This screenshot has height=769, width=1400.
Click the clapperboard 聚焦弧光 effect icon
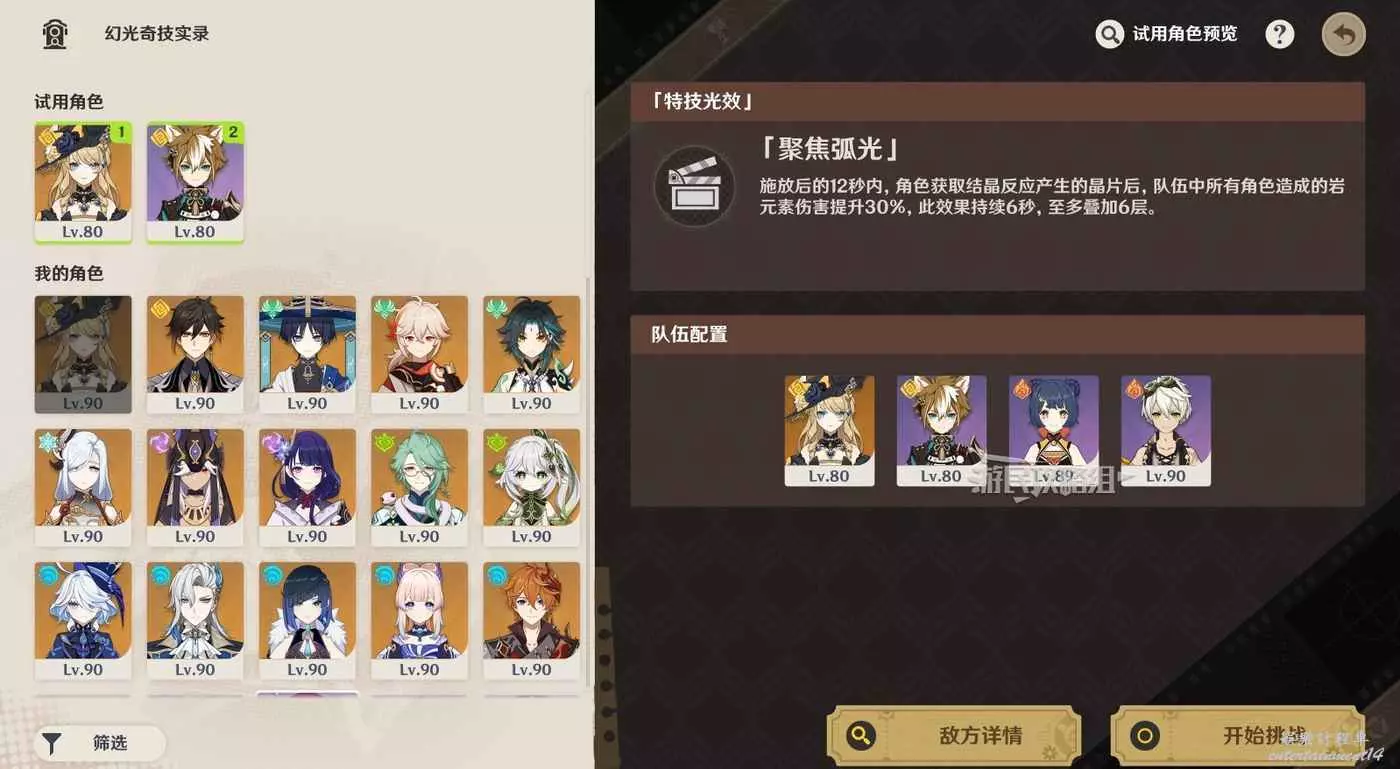(x=688, y=184)
